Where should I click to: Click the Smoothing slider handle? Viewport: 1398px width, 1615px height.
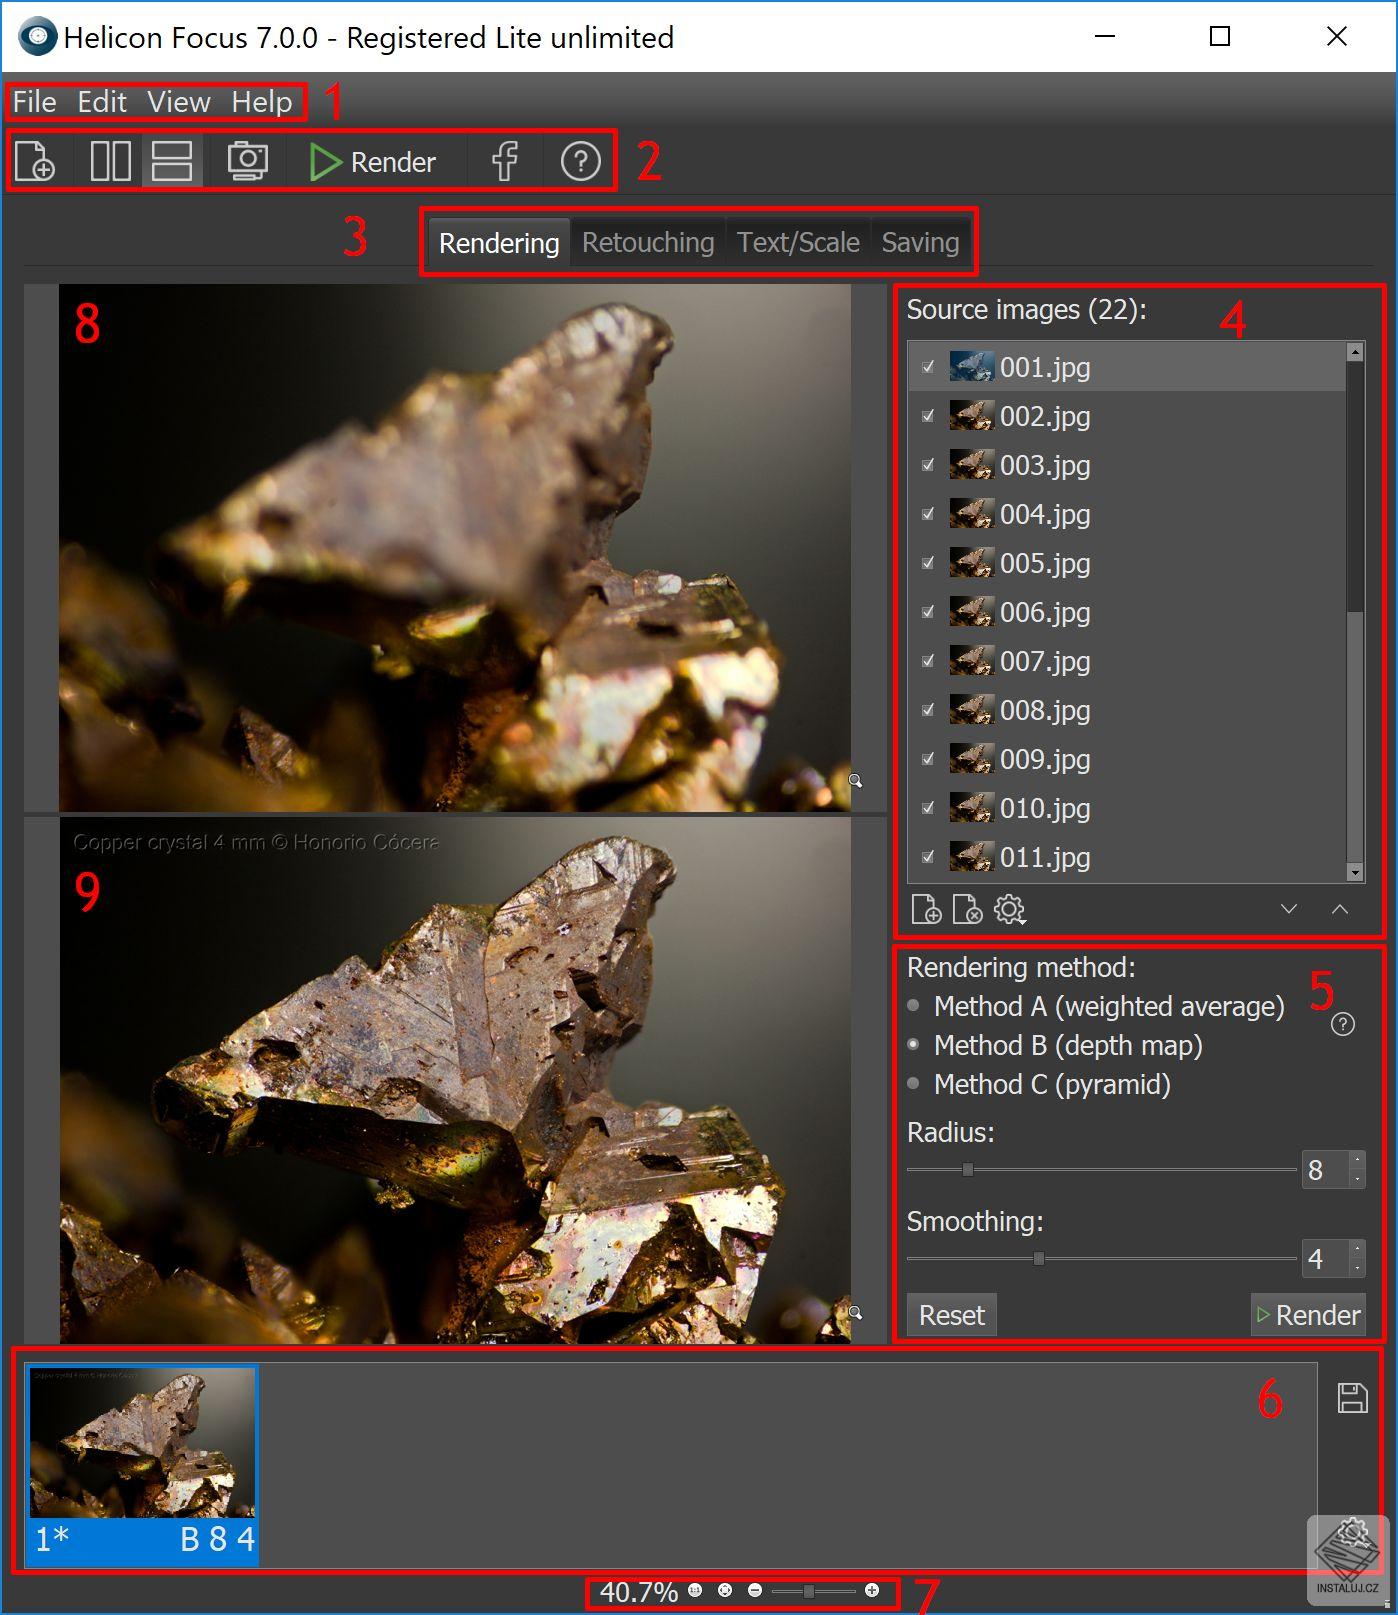pyautogui.click(x=1039, y=1258)
